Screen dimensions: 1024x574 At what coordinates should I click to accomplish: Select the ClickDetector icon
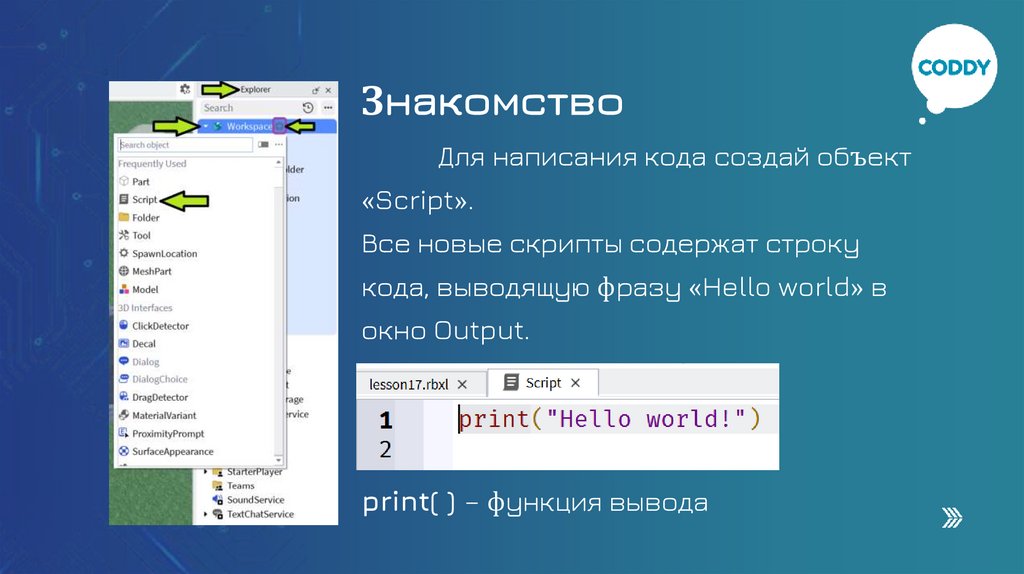click(x=124, y=325)
